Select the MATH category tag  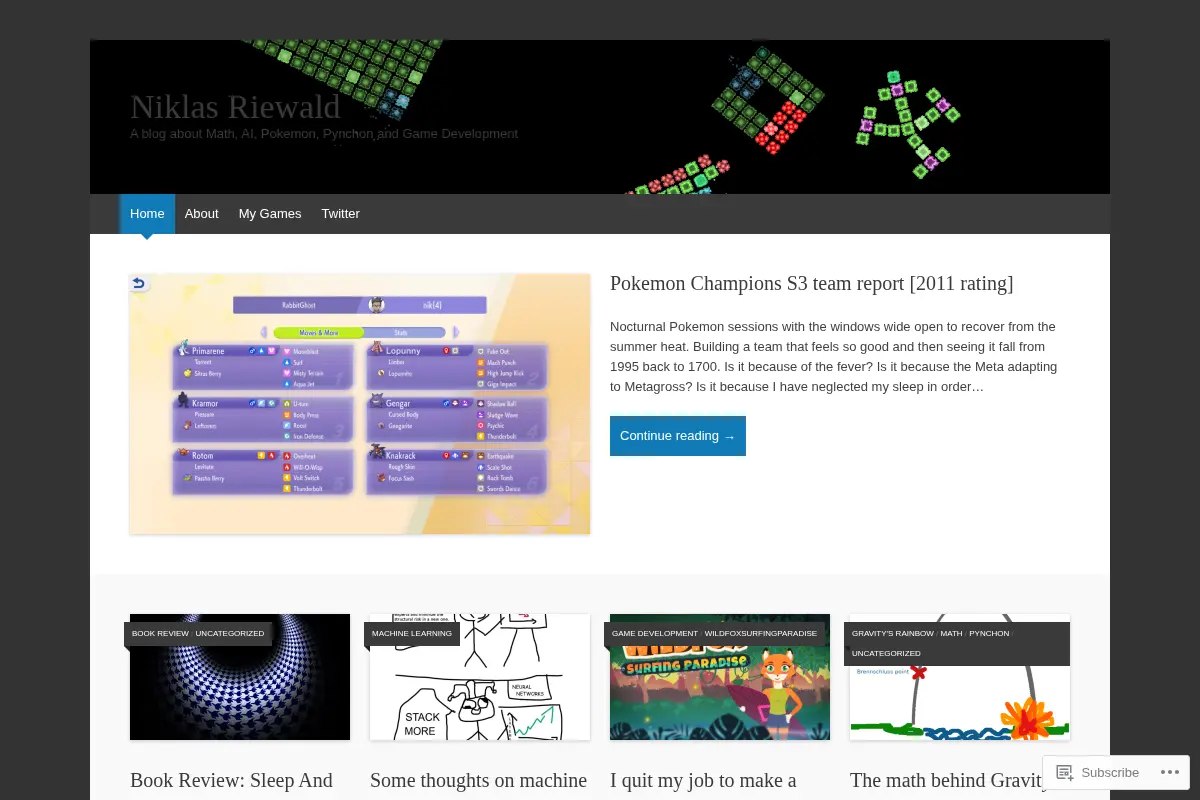(951, 633)
